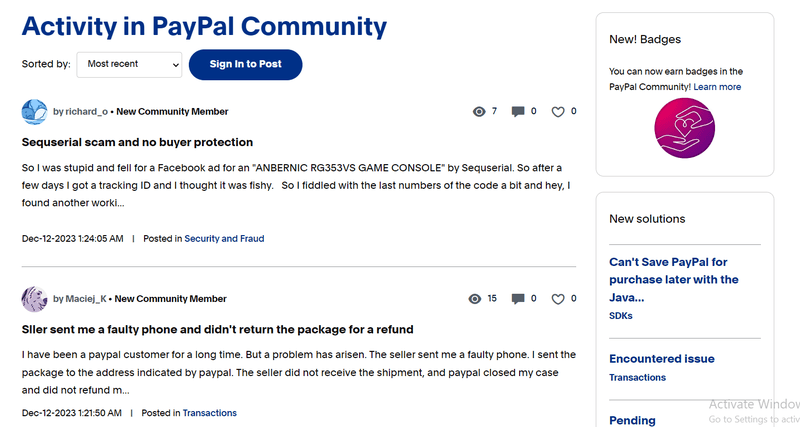This screenshot has width=800, height=427.
Task: Open the 'Encountered issue' solution link
Action: (x=662, y=359)
